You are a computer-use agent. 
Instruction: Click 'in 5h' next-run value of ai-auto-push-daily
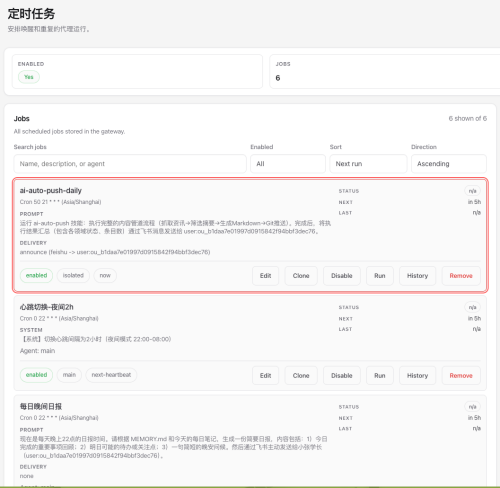(474, 202)
